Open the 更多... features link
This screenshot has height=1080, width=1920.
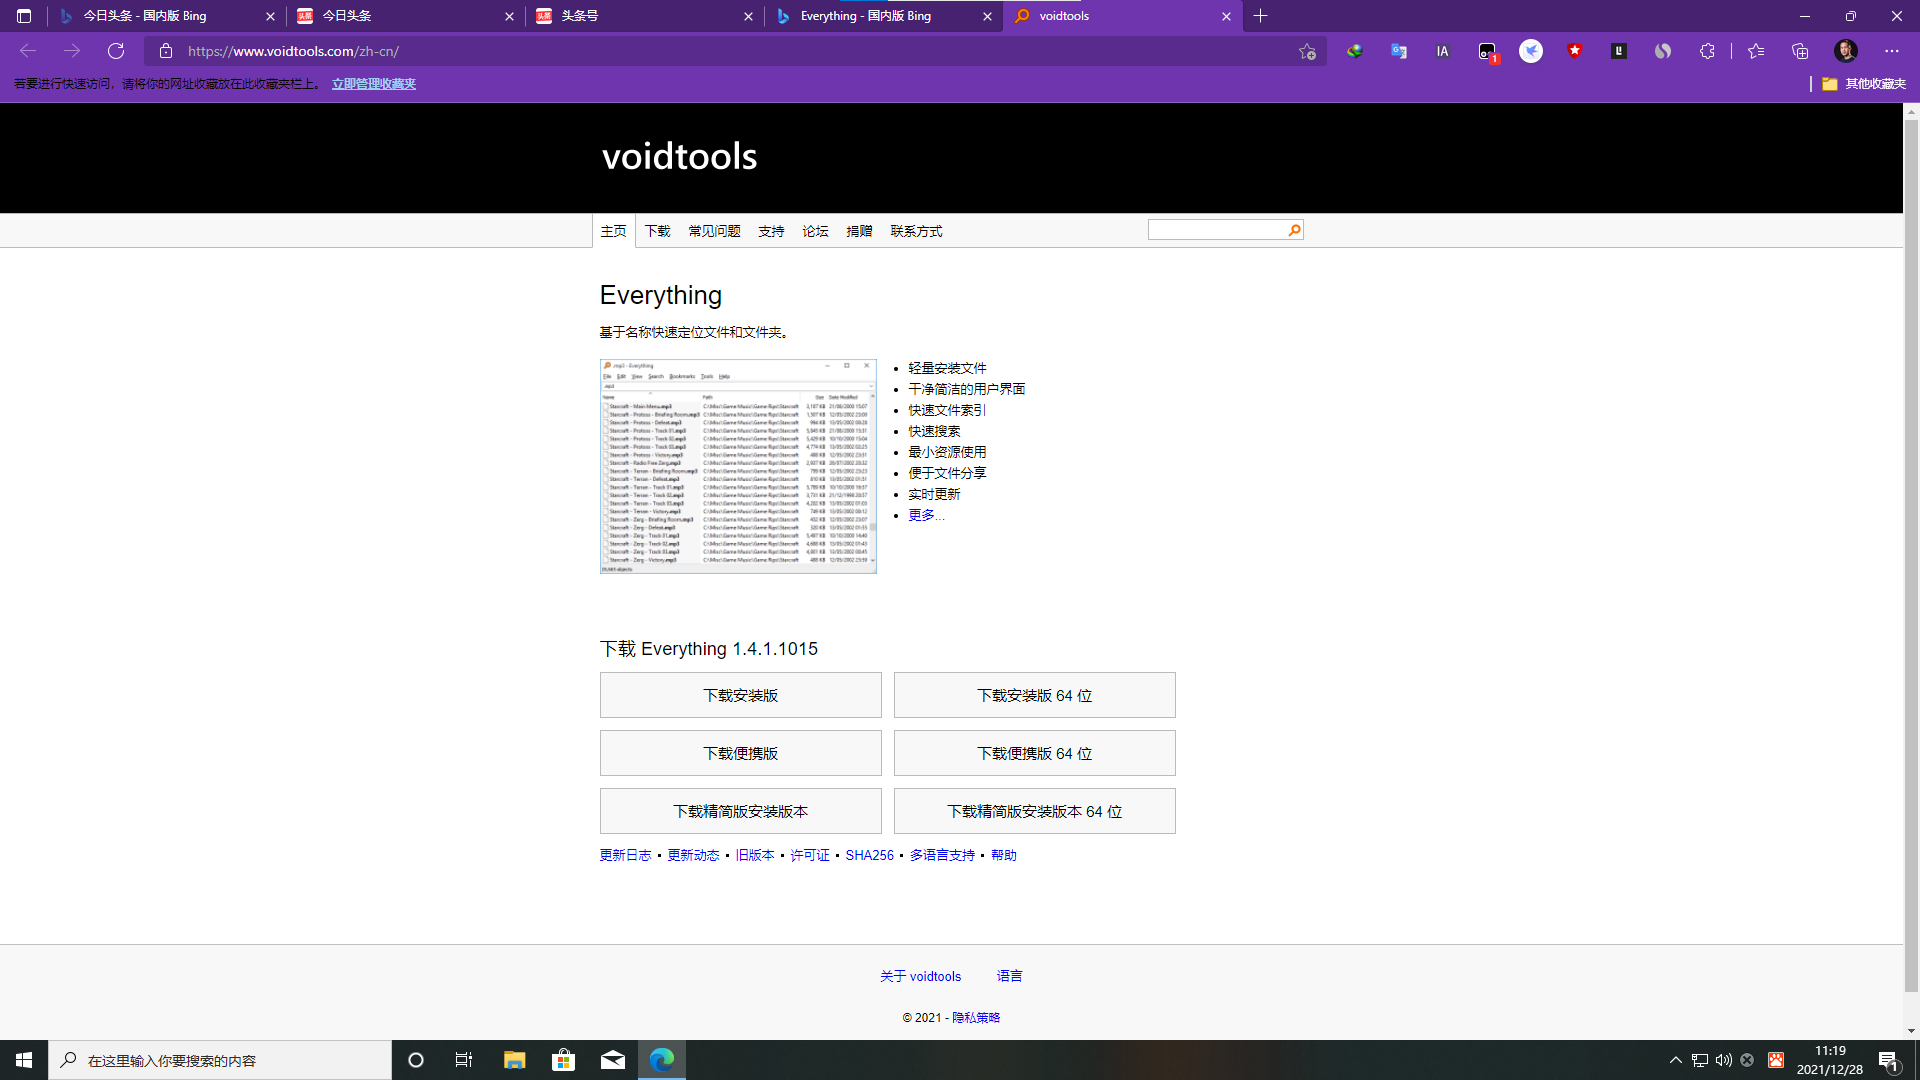pos(926,515)
